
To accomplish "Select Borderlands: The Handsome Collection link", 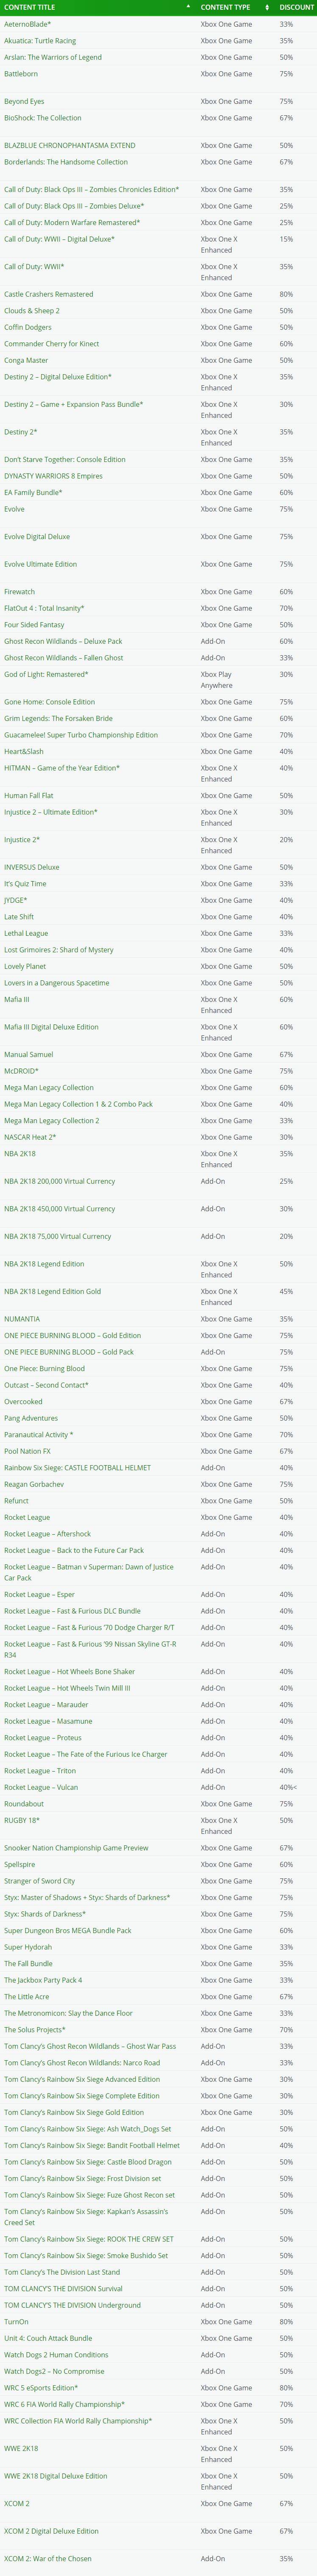I will [66, 162].
